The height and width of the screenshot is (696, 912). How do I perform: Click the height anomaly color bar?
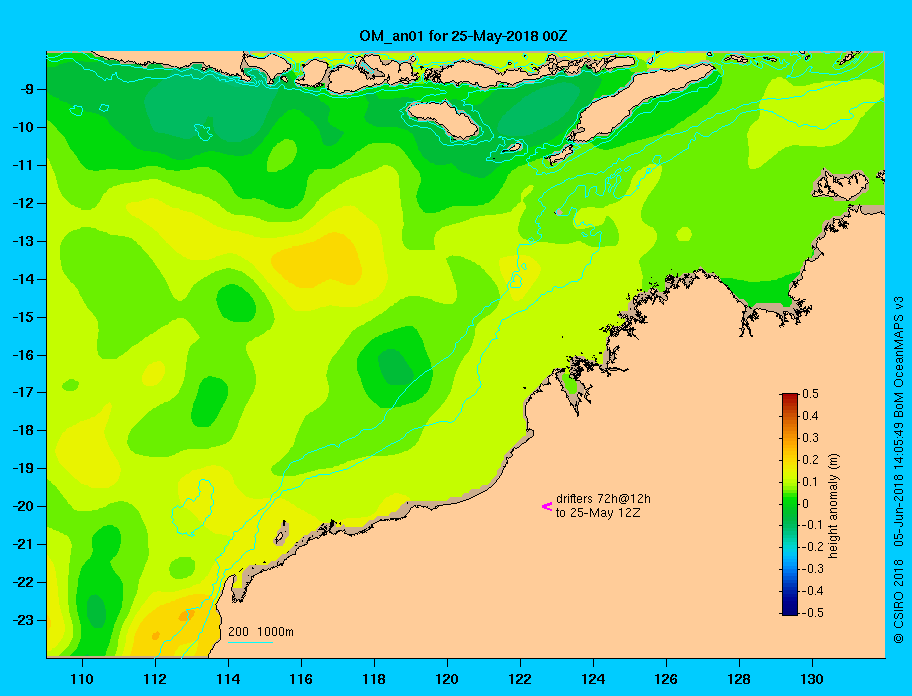click(790, 504)
